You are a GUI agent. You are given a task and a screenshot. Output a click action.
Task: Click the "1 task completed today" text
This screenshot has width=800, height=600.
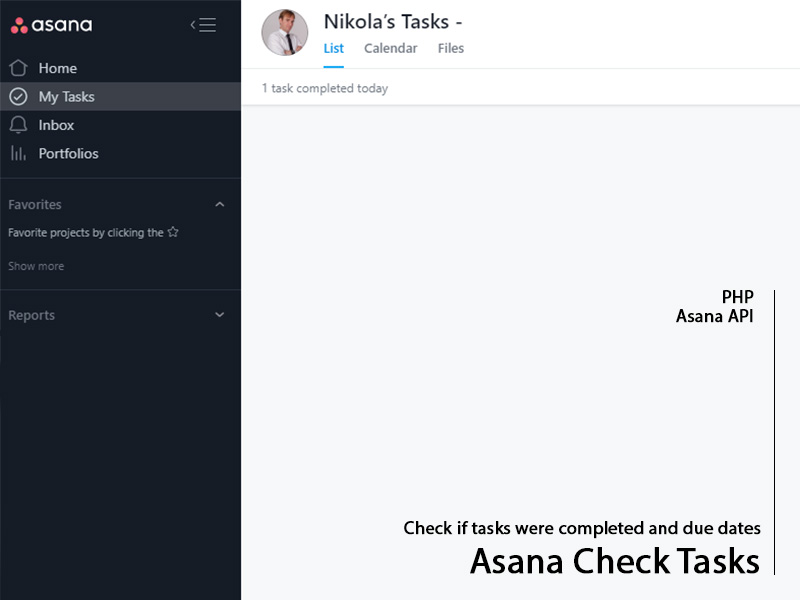(x=325, y=88)
